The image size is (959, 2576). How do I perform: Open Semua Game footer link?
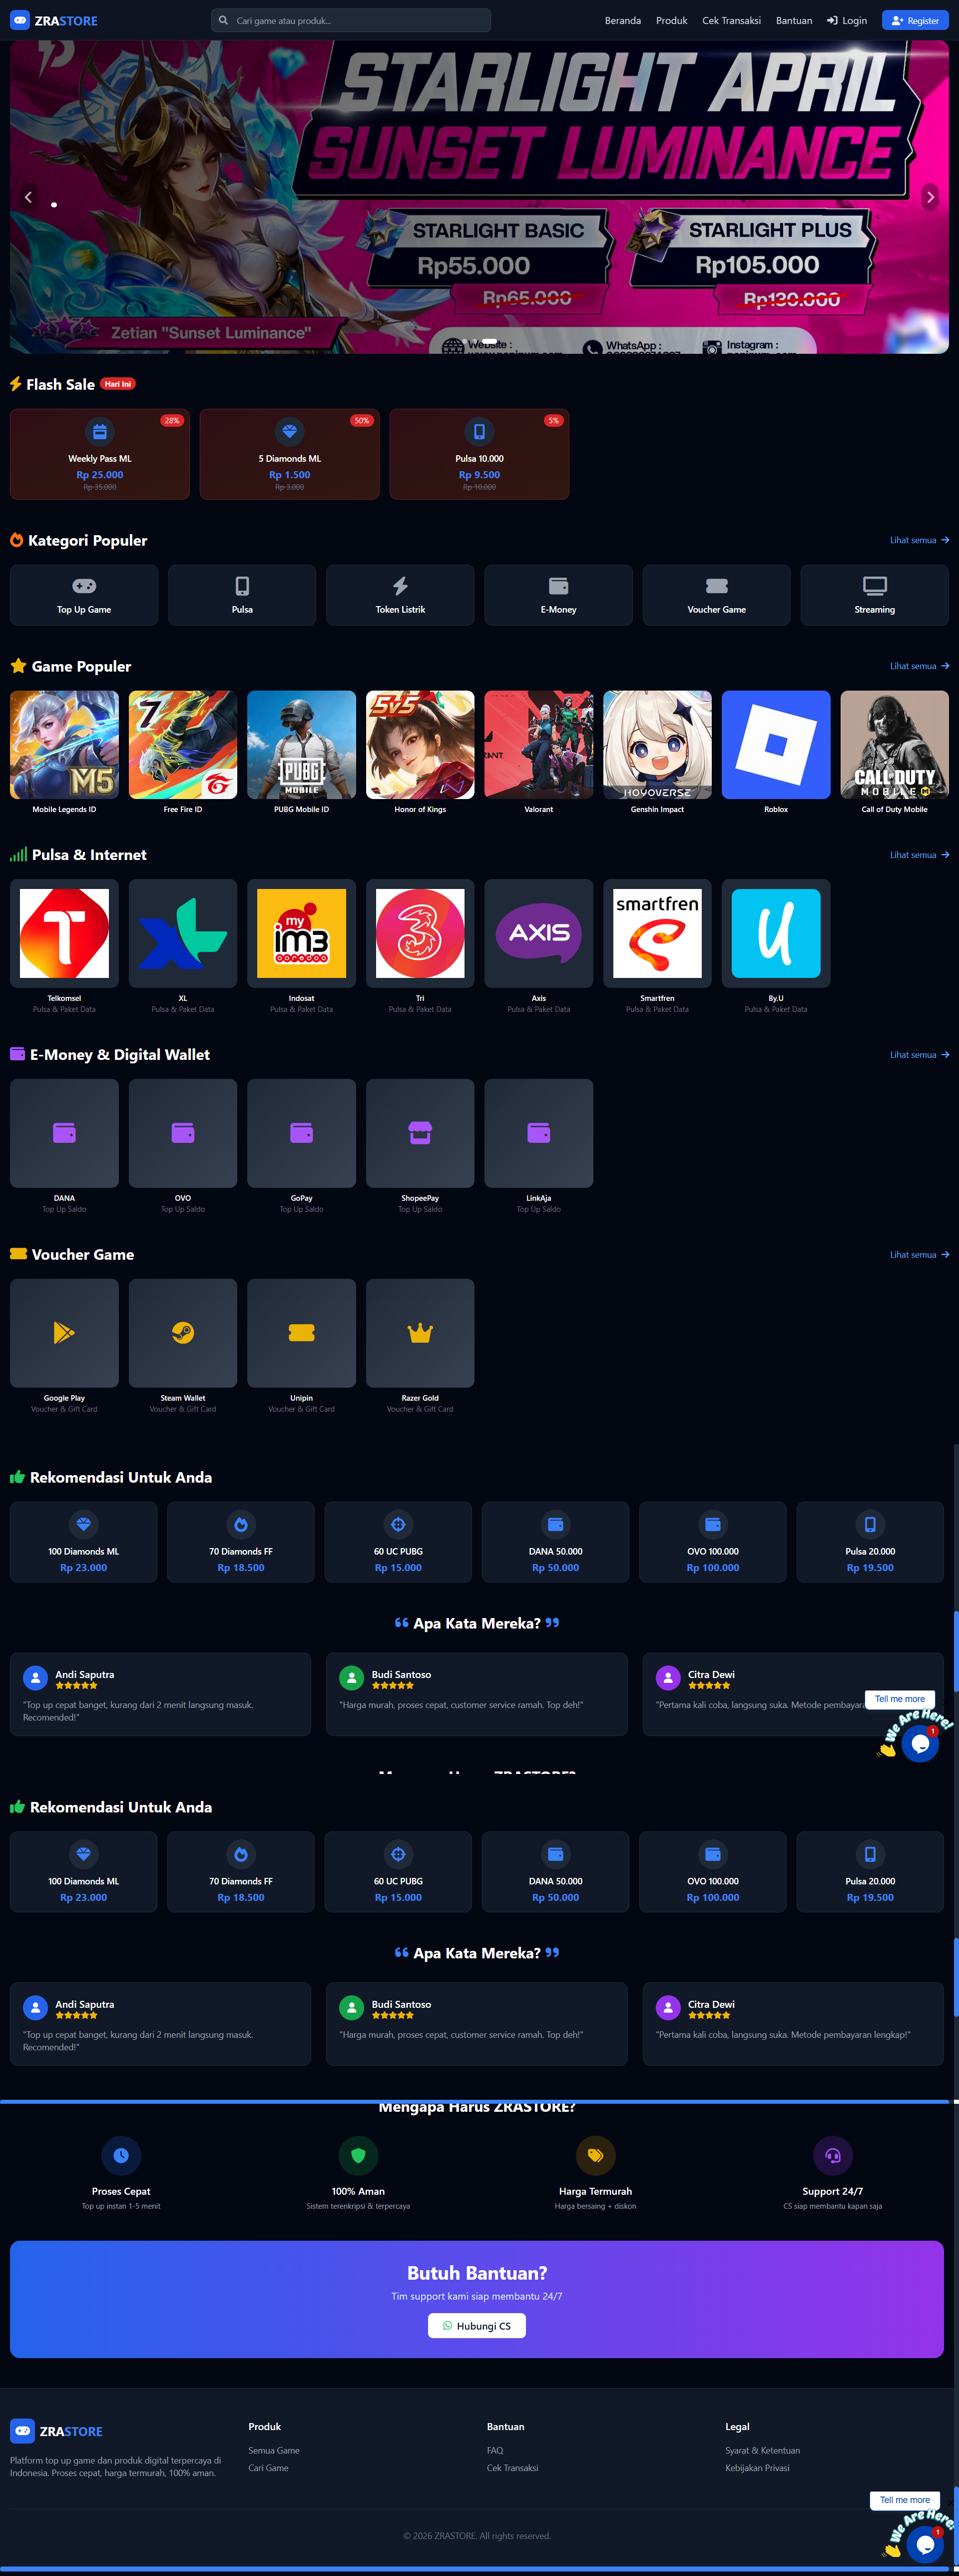[x=274, y=2451]
